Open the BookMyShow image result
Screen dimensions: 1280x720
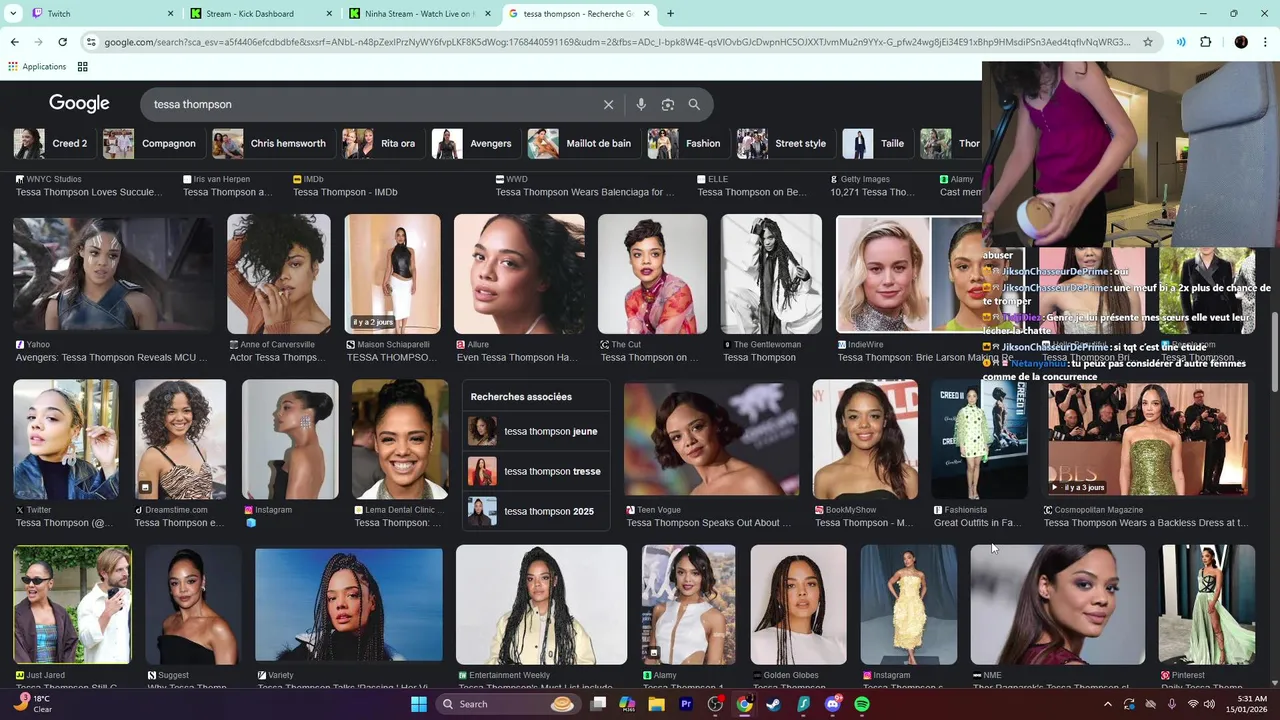pos(865,439)
